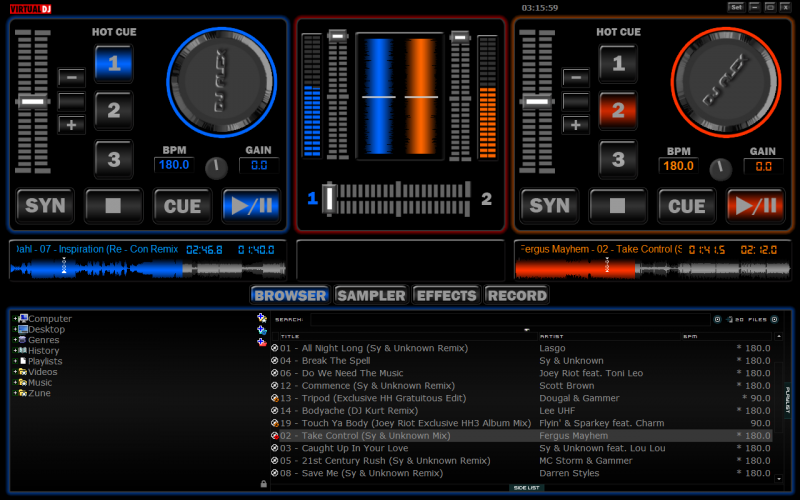800x500 pixels.
Task: Expand the History tree node
Action: (15, 351)
